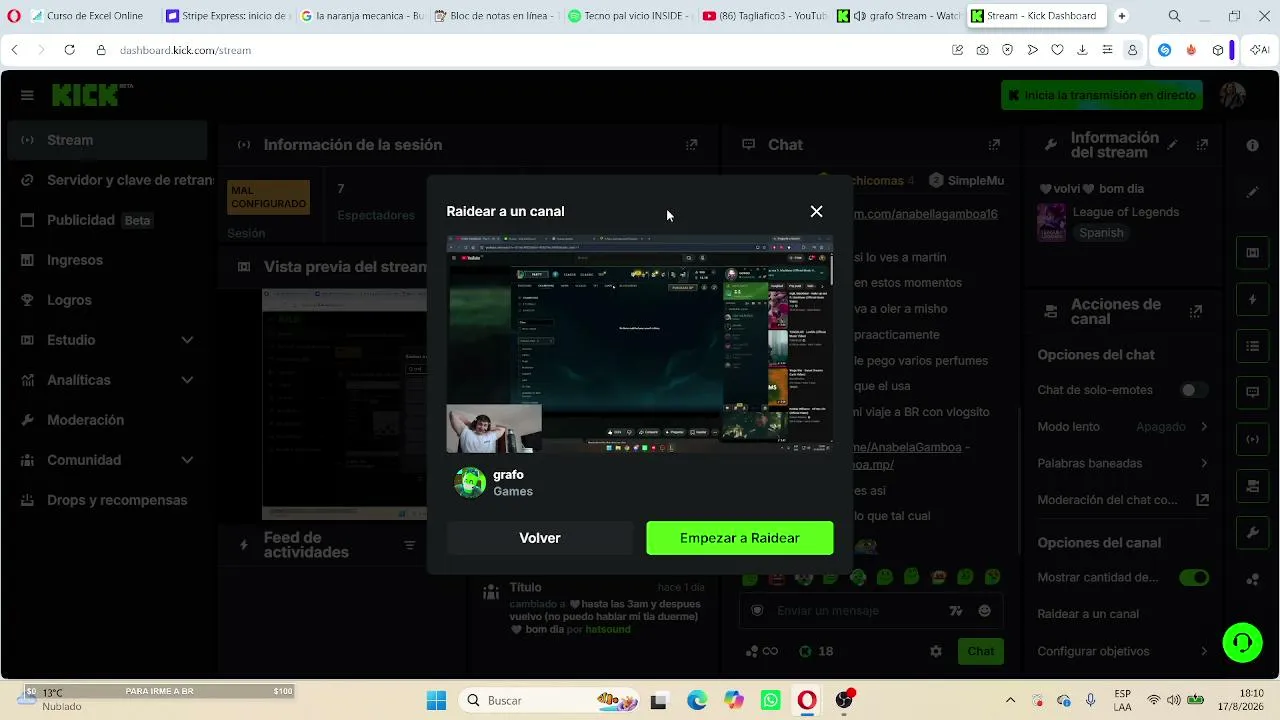Open the grafo stream preview thumbnail
Screen dimensions: 1280x720
(640, 344)
